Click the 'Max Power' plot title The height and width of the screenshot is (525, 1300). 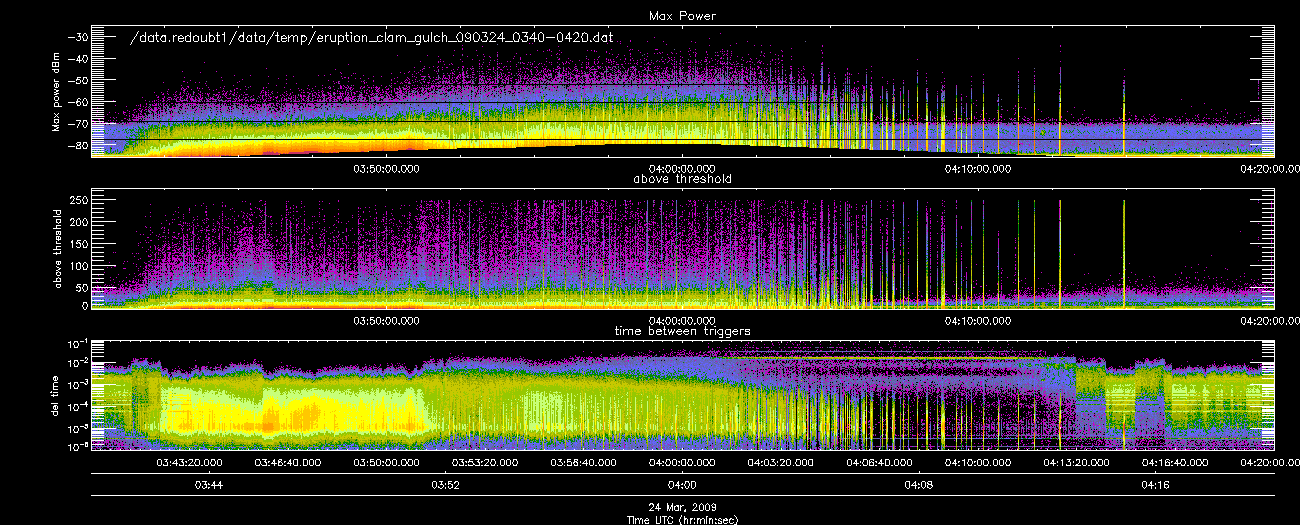tap(684, 17)
